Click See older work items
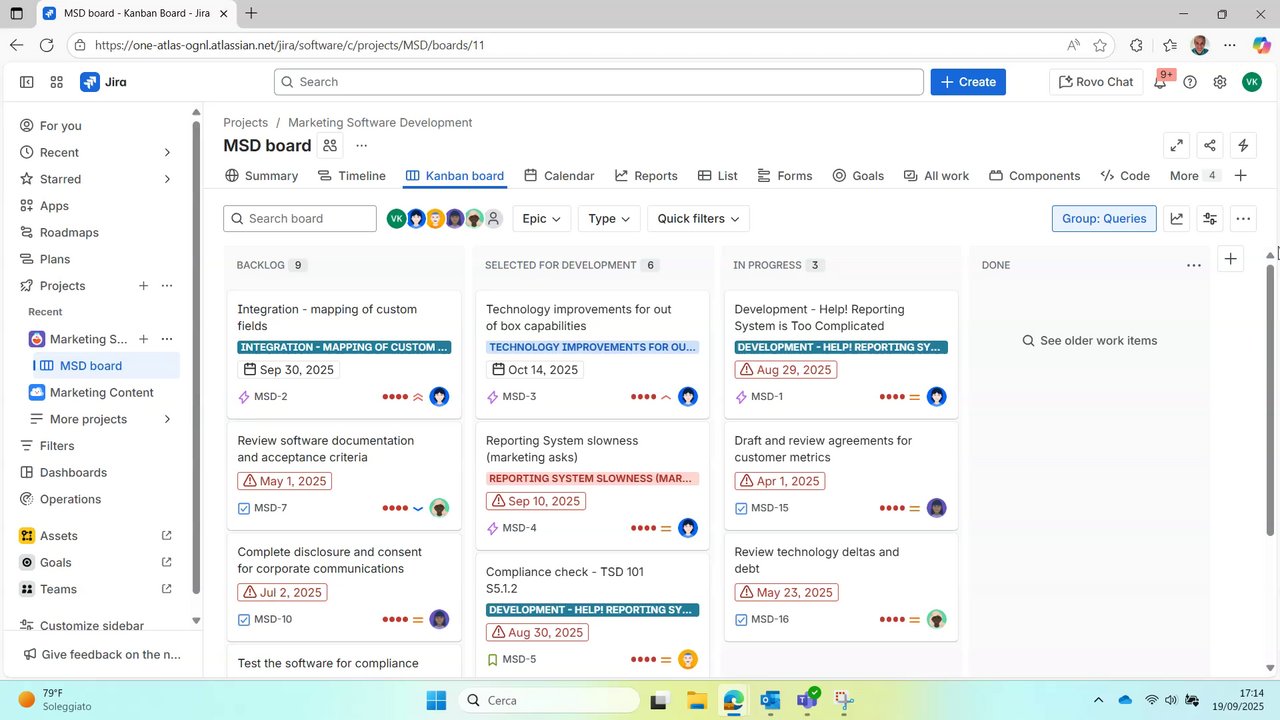This screenshot has height=720, width=1280. click(x=1089, y=340)
